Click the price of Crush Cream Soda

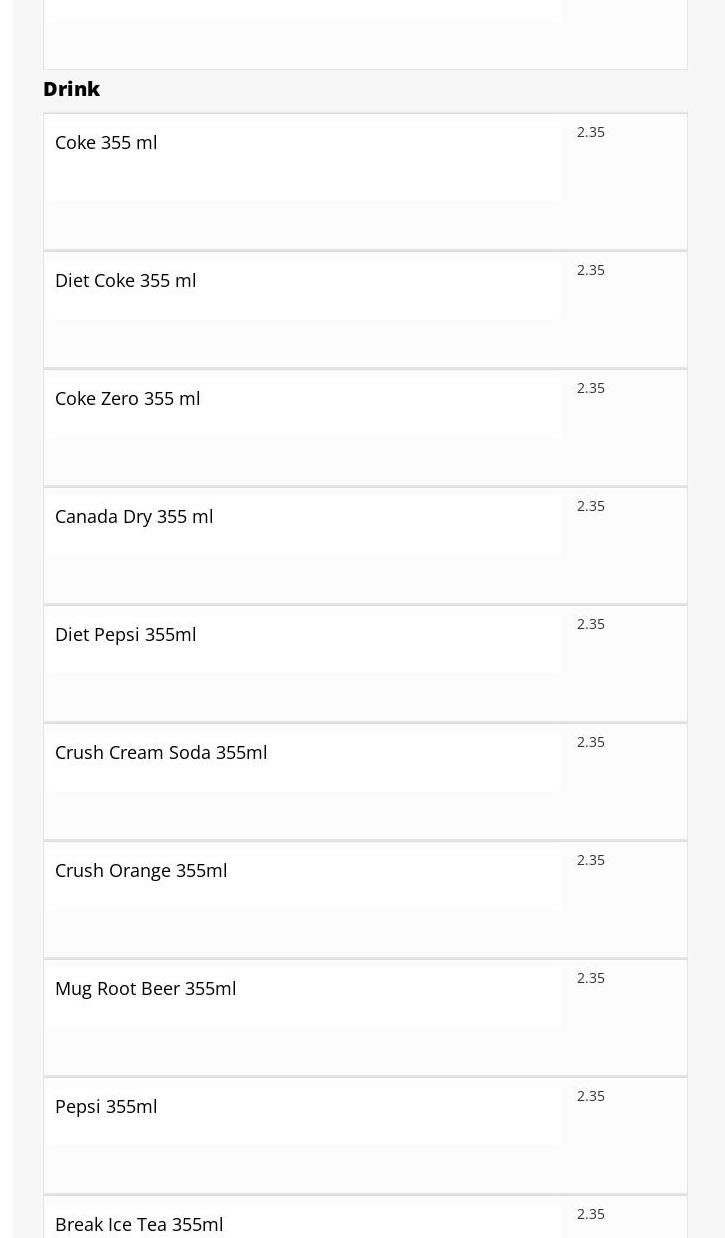point(591,742)
